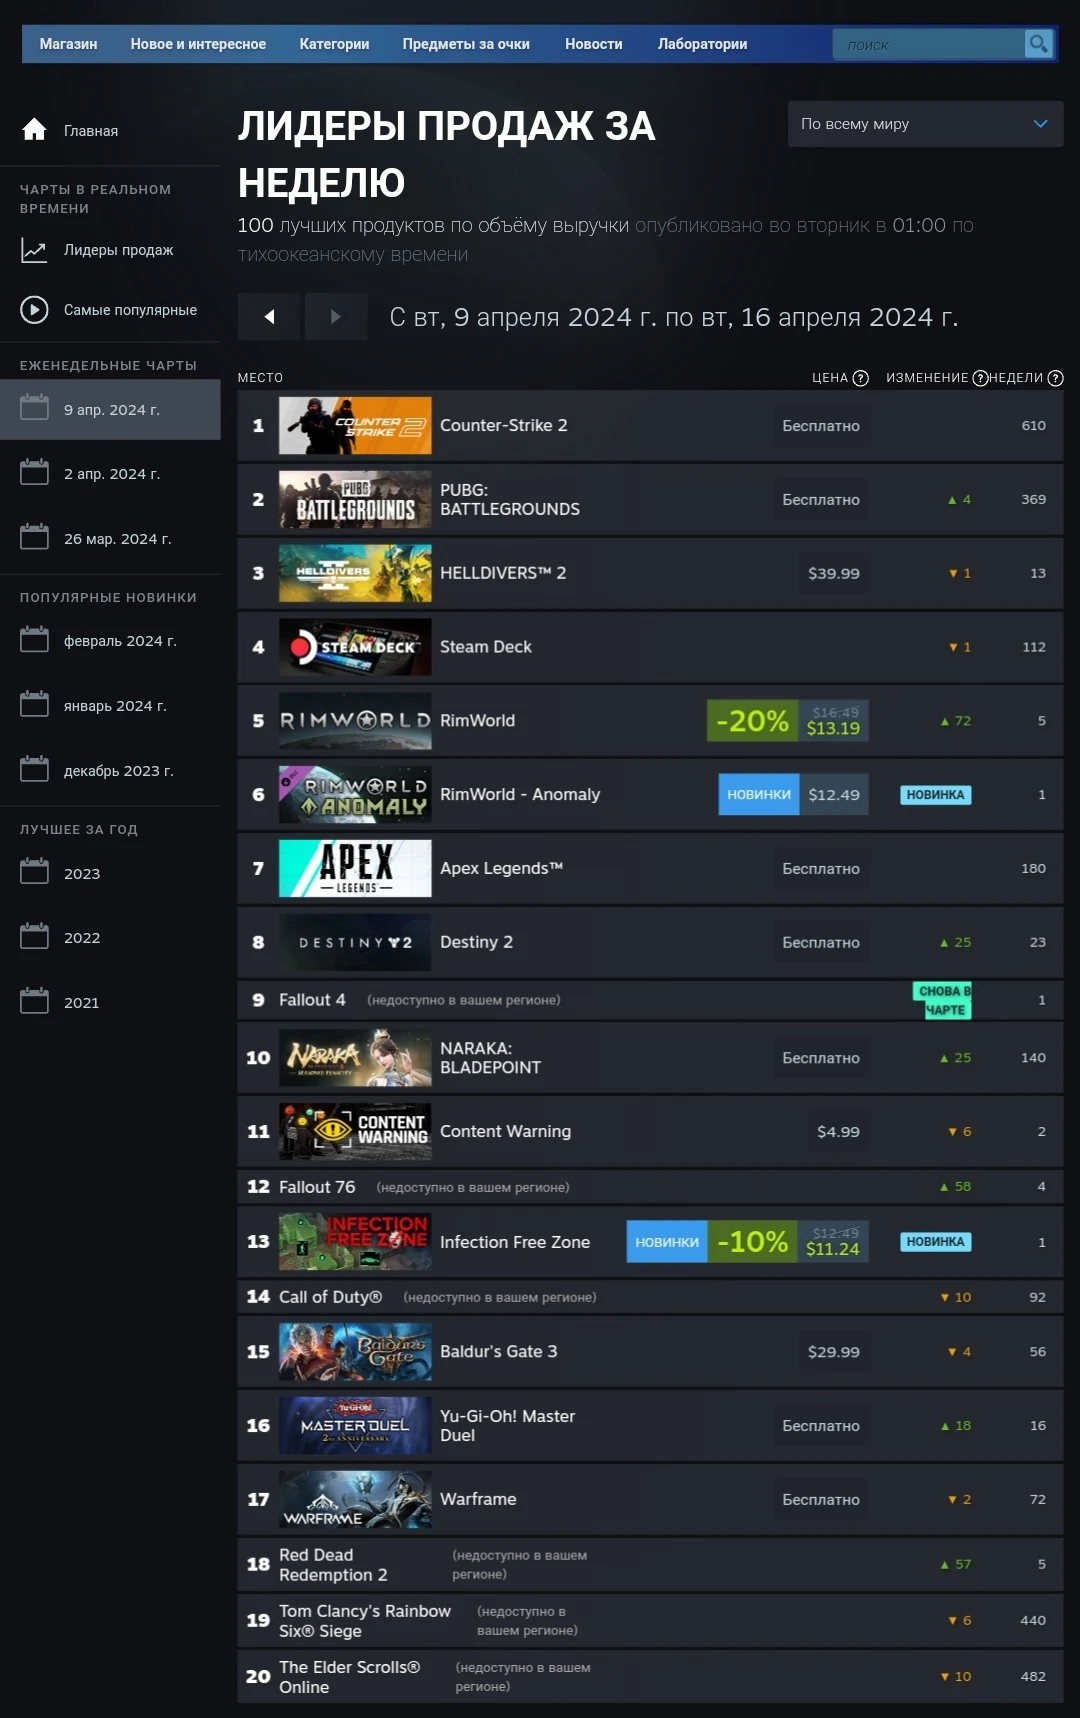Screen dimensions: 1080x1718
Task: Click Бесплатно price for Counter-Strike 2
Action: tap(821, 426)
